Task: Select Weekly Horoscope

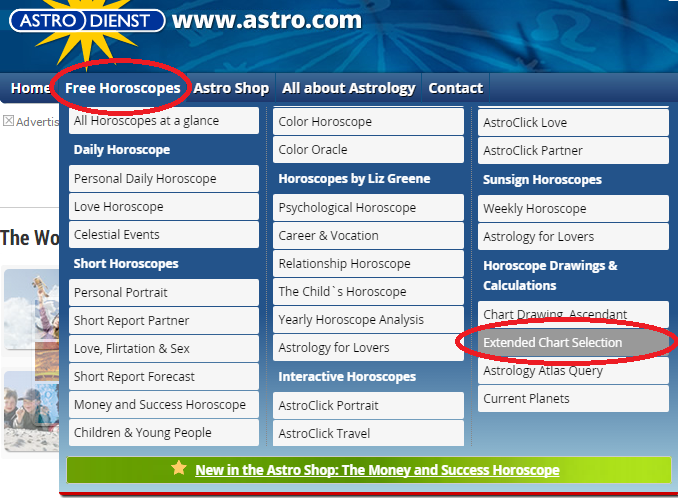Action: coord(573,208)
